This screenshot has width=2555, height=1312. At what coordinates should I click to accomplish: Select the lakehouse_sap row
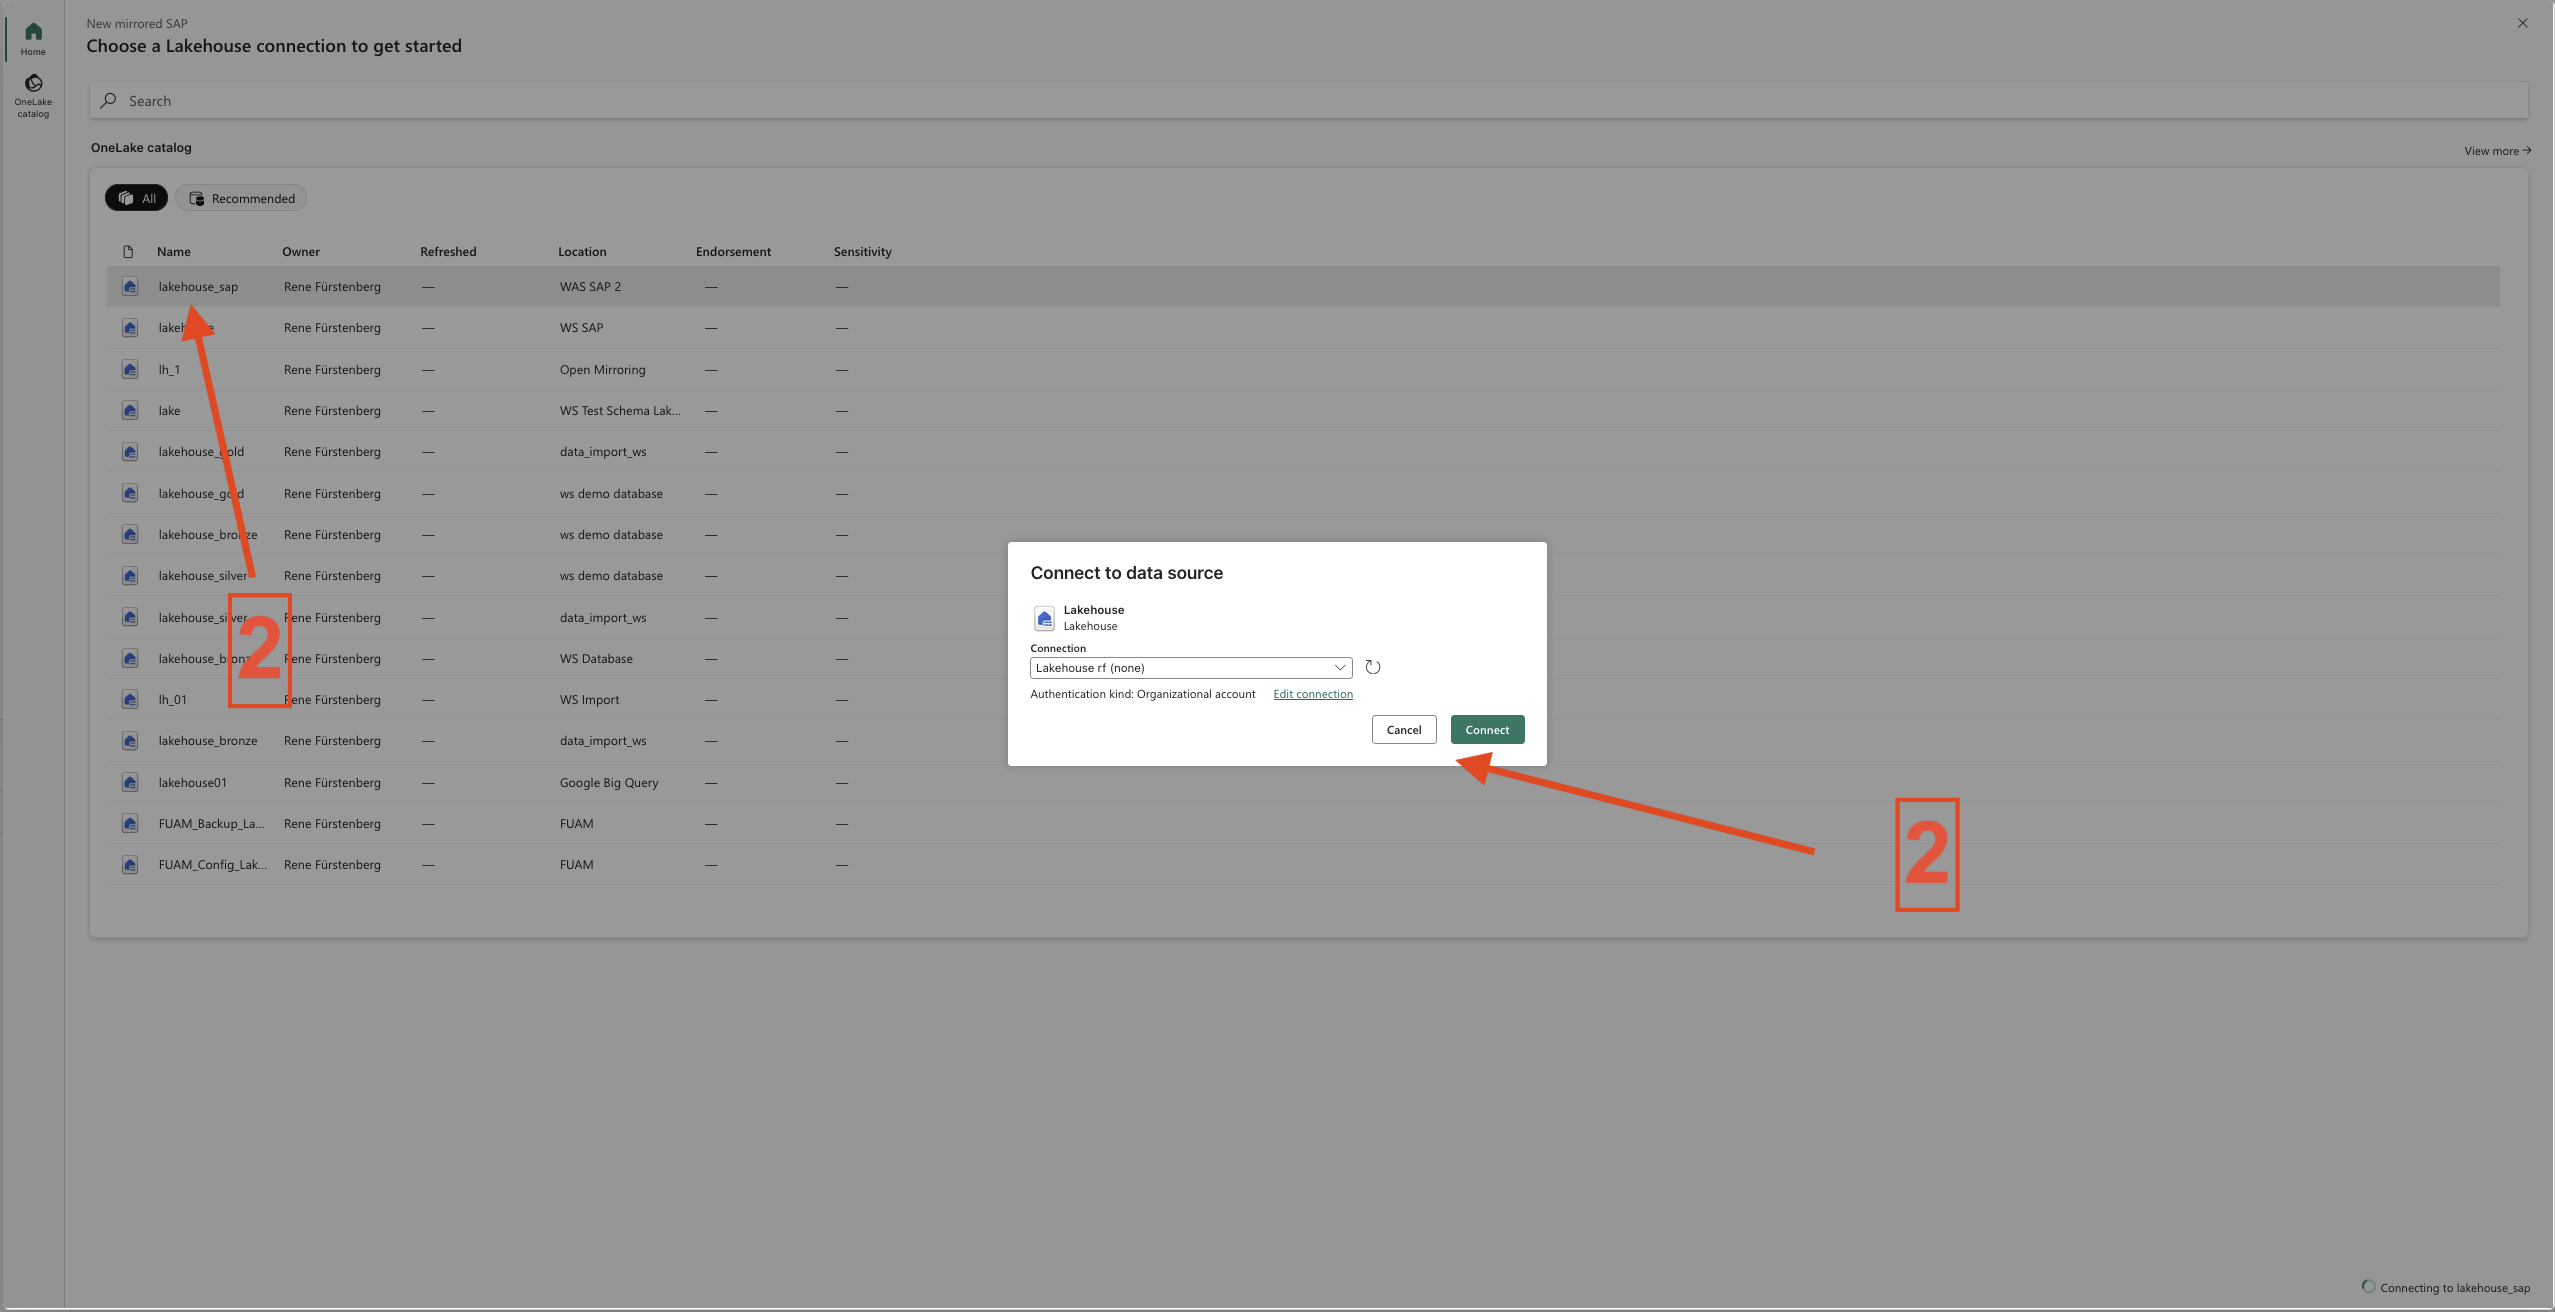pos(198,287)
